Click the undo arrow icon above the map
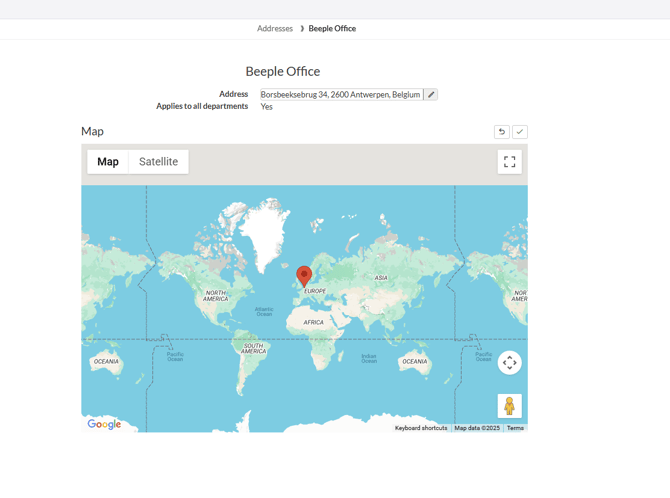This screenshot has height=498, width=670. [x=502, y=132]
